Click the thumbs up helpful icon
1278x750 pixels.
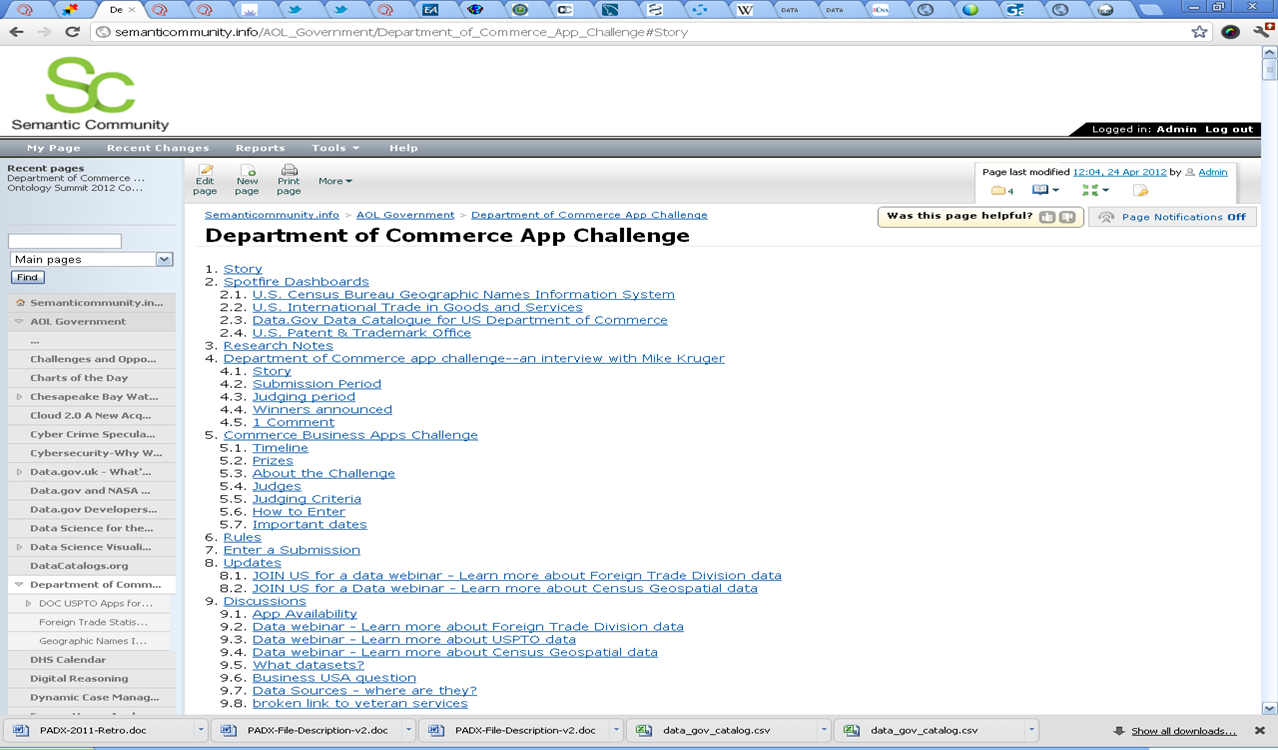1047,217
